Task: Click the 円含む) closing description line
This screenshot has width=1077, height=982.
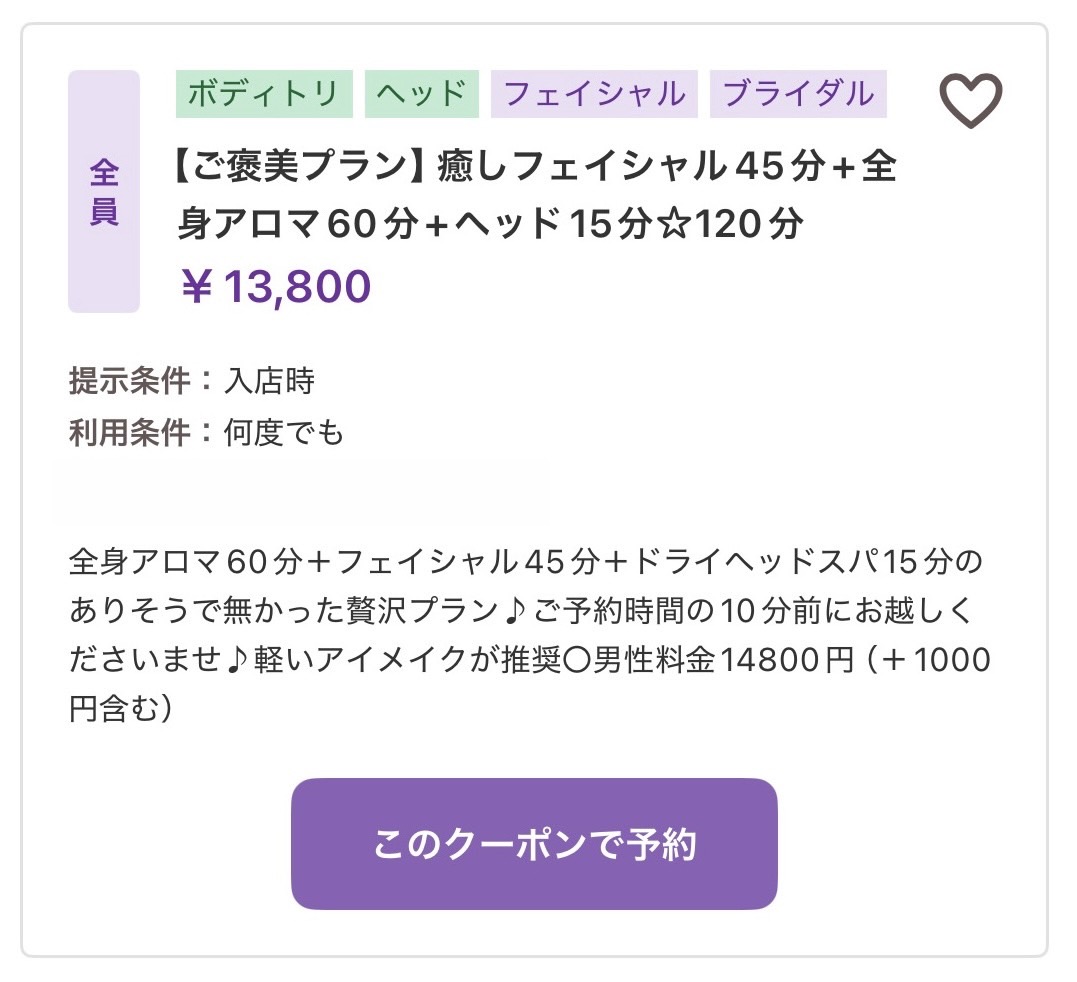Action: coord(121,709)
